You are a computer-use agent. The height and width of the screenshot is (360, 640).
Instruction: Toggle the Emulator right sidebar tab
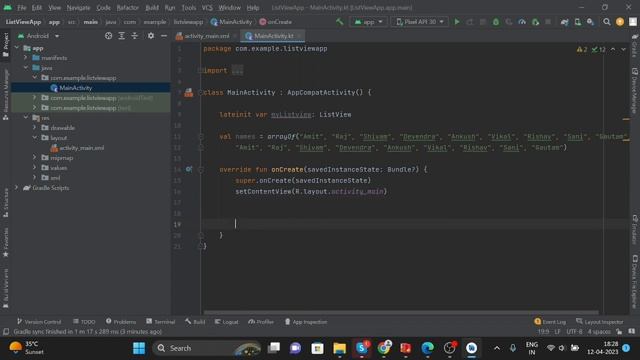[x=635, y=229]
